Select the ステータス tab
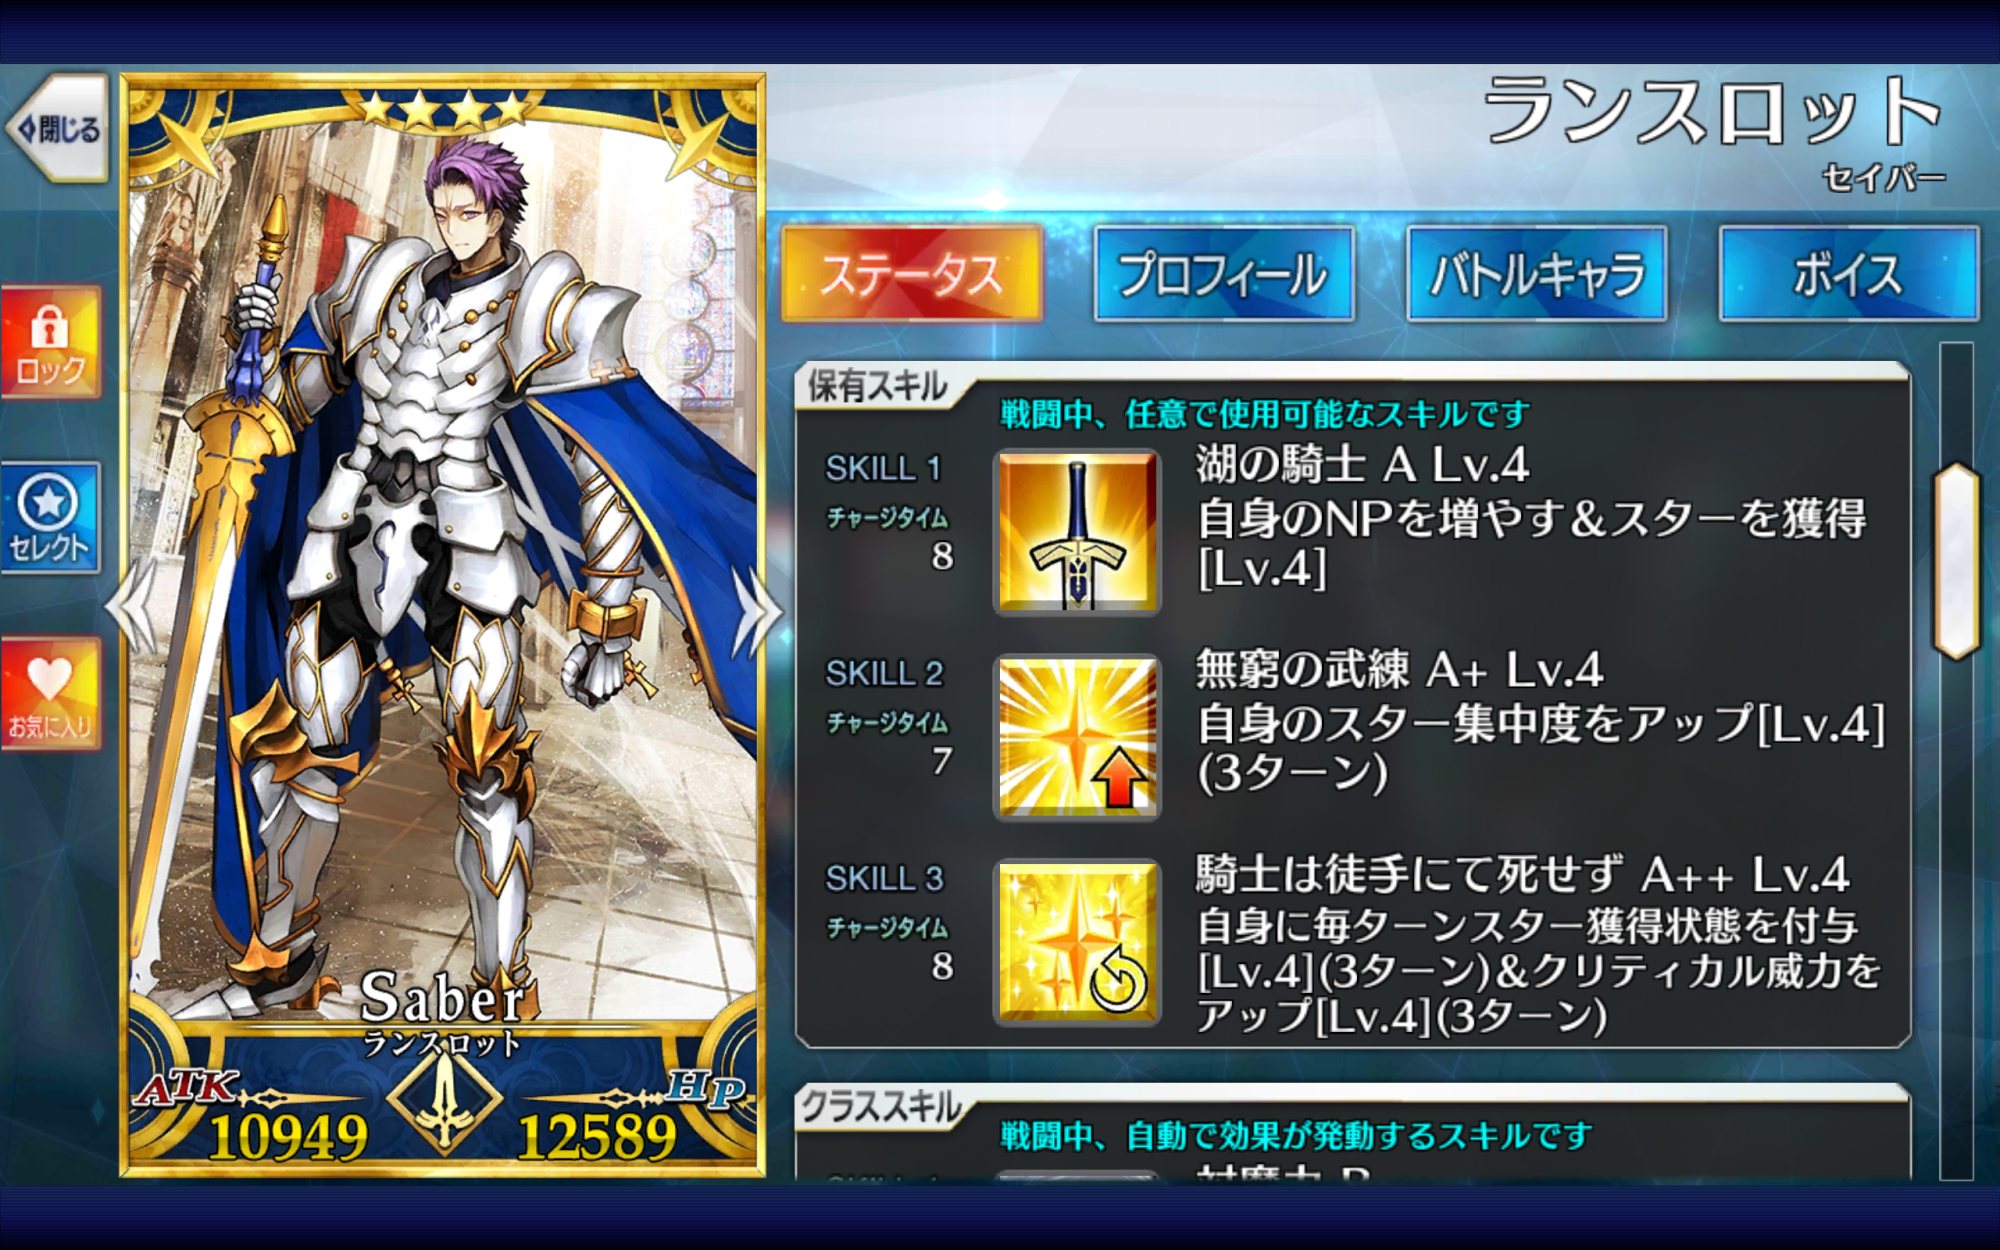The image size is (2000, 1250). [x=912, y=274]
